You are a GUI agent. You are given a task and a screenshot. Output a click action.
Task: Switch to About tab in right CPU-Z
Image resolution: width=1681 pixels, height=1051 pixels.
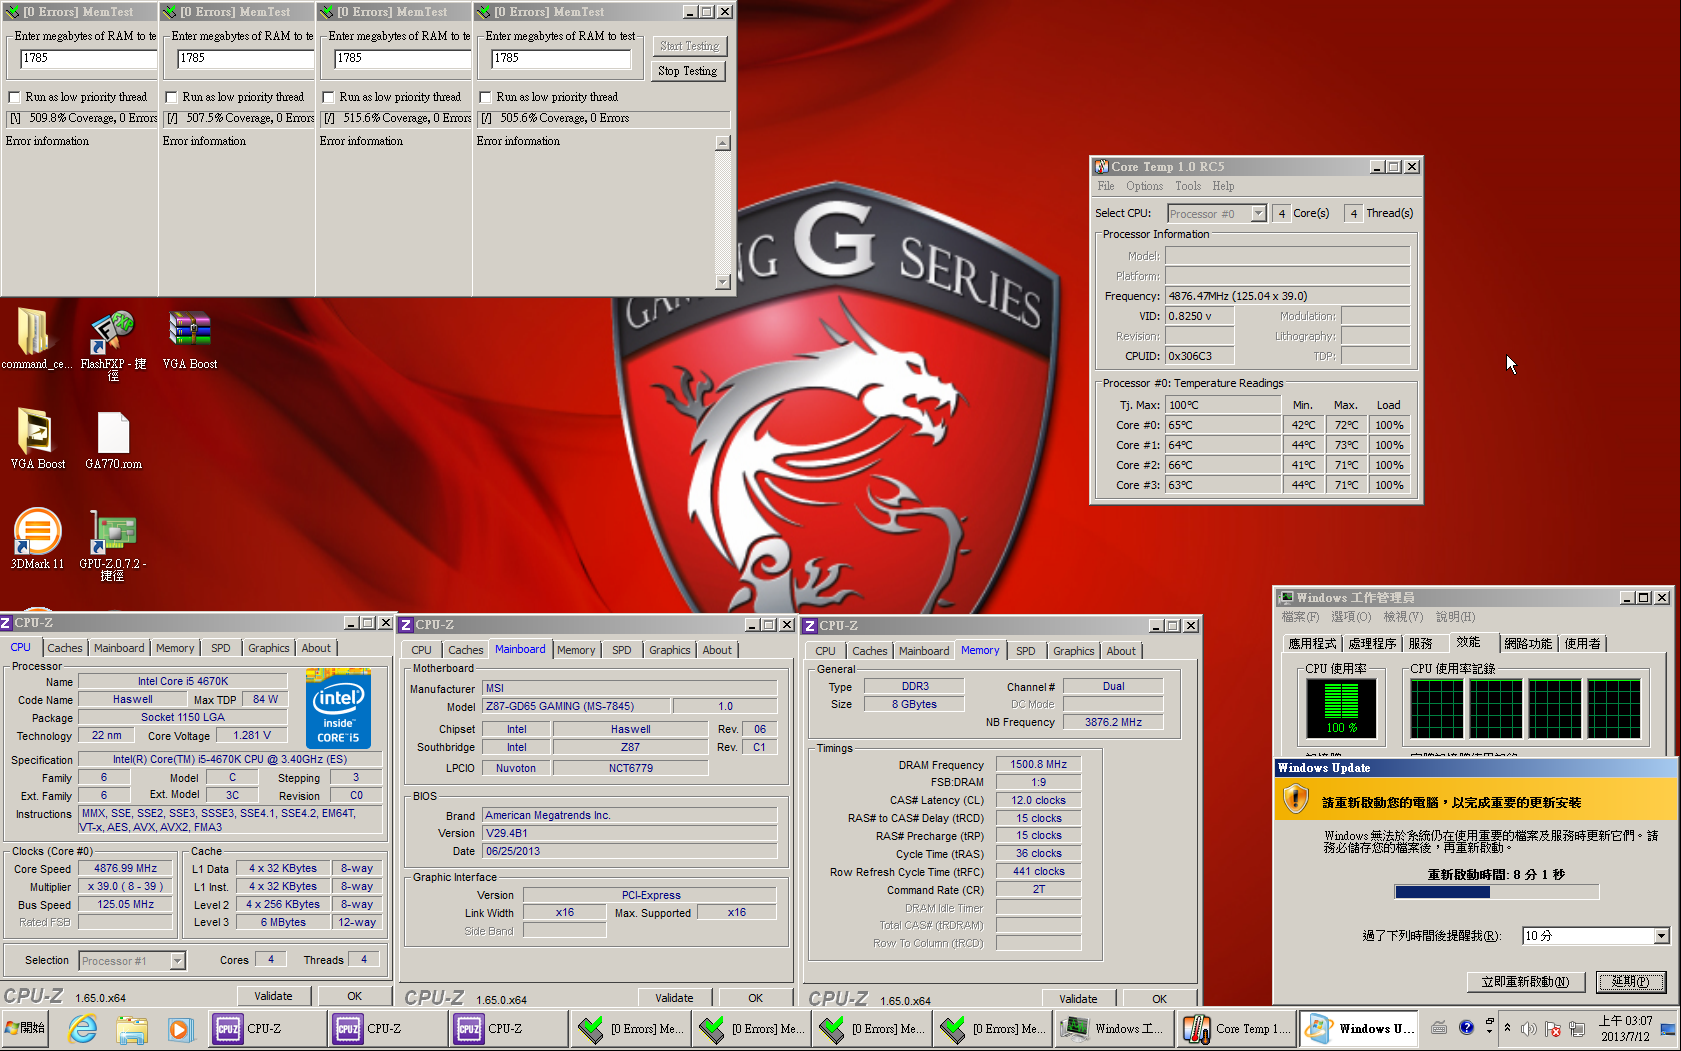pos(1121,651)
